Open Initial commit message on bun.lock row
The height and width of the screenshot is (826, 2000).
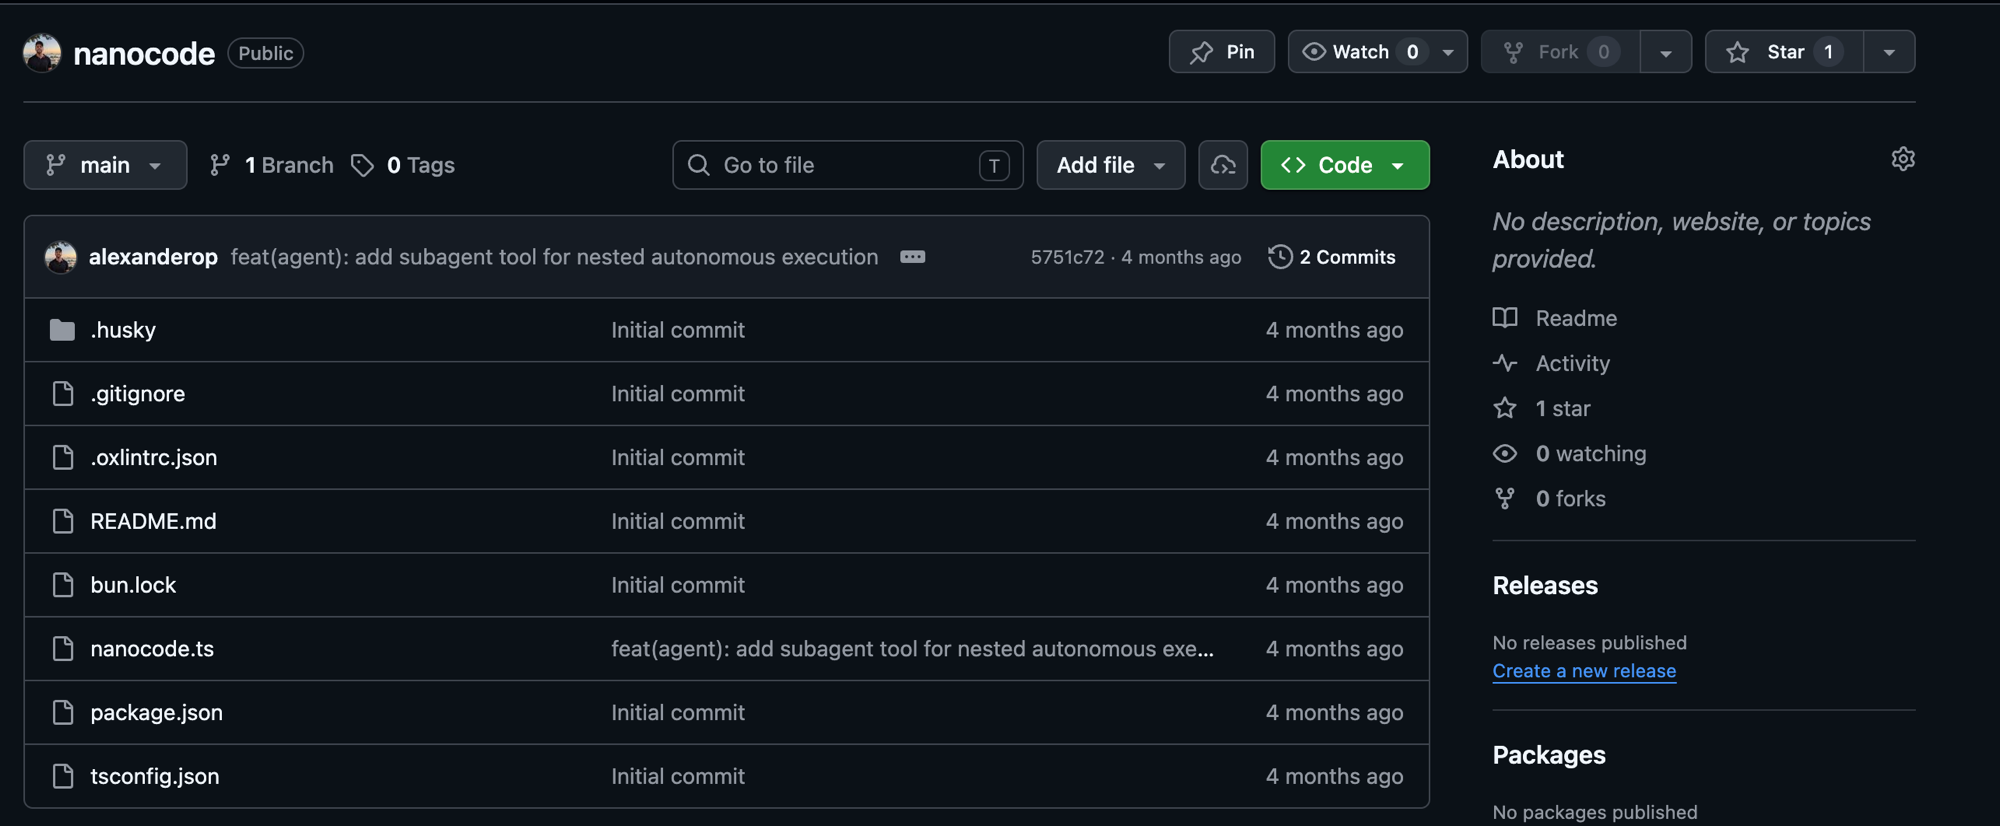[x=678, y=585]
